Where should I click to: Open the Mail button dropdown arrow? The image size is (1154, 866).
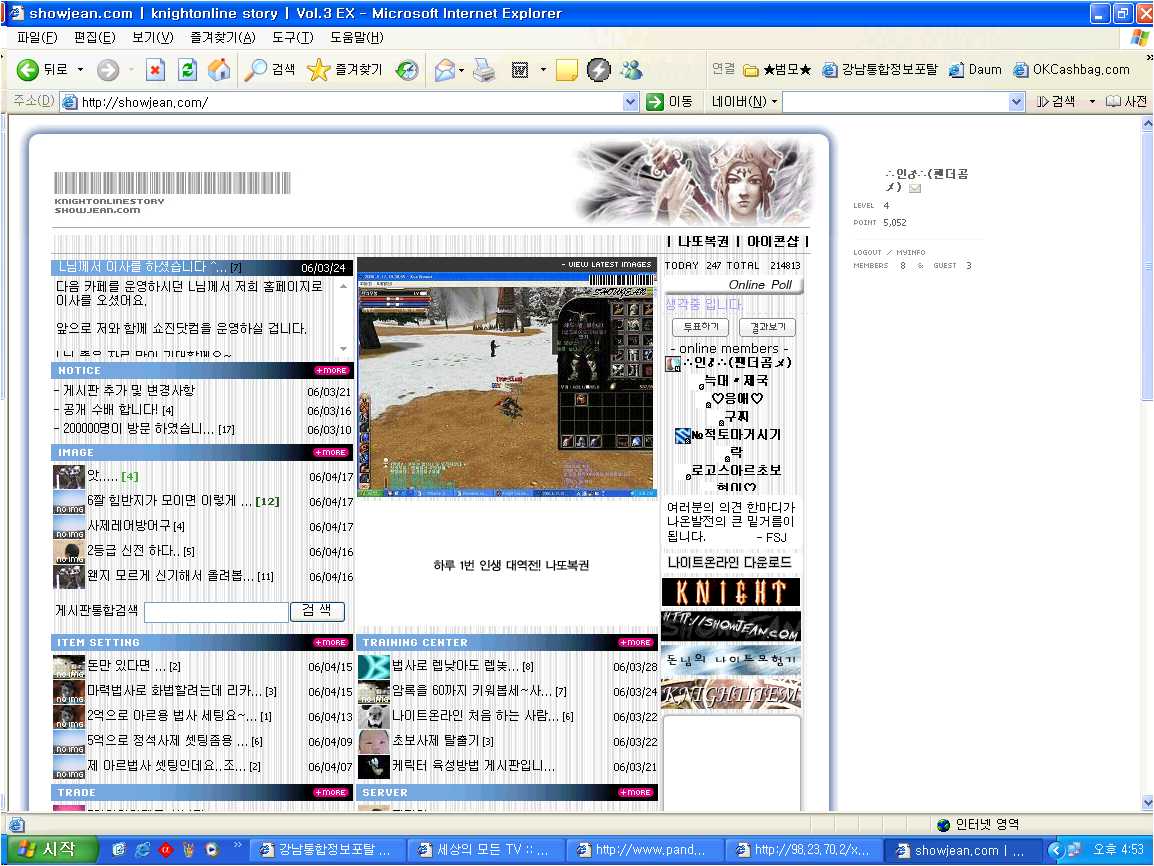461,71
